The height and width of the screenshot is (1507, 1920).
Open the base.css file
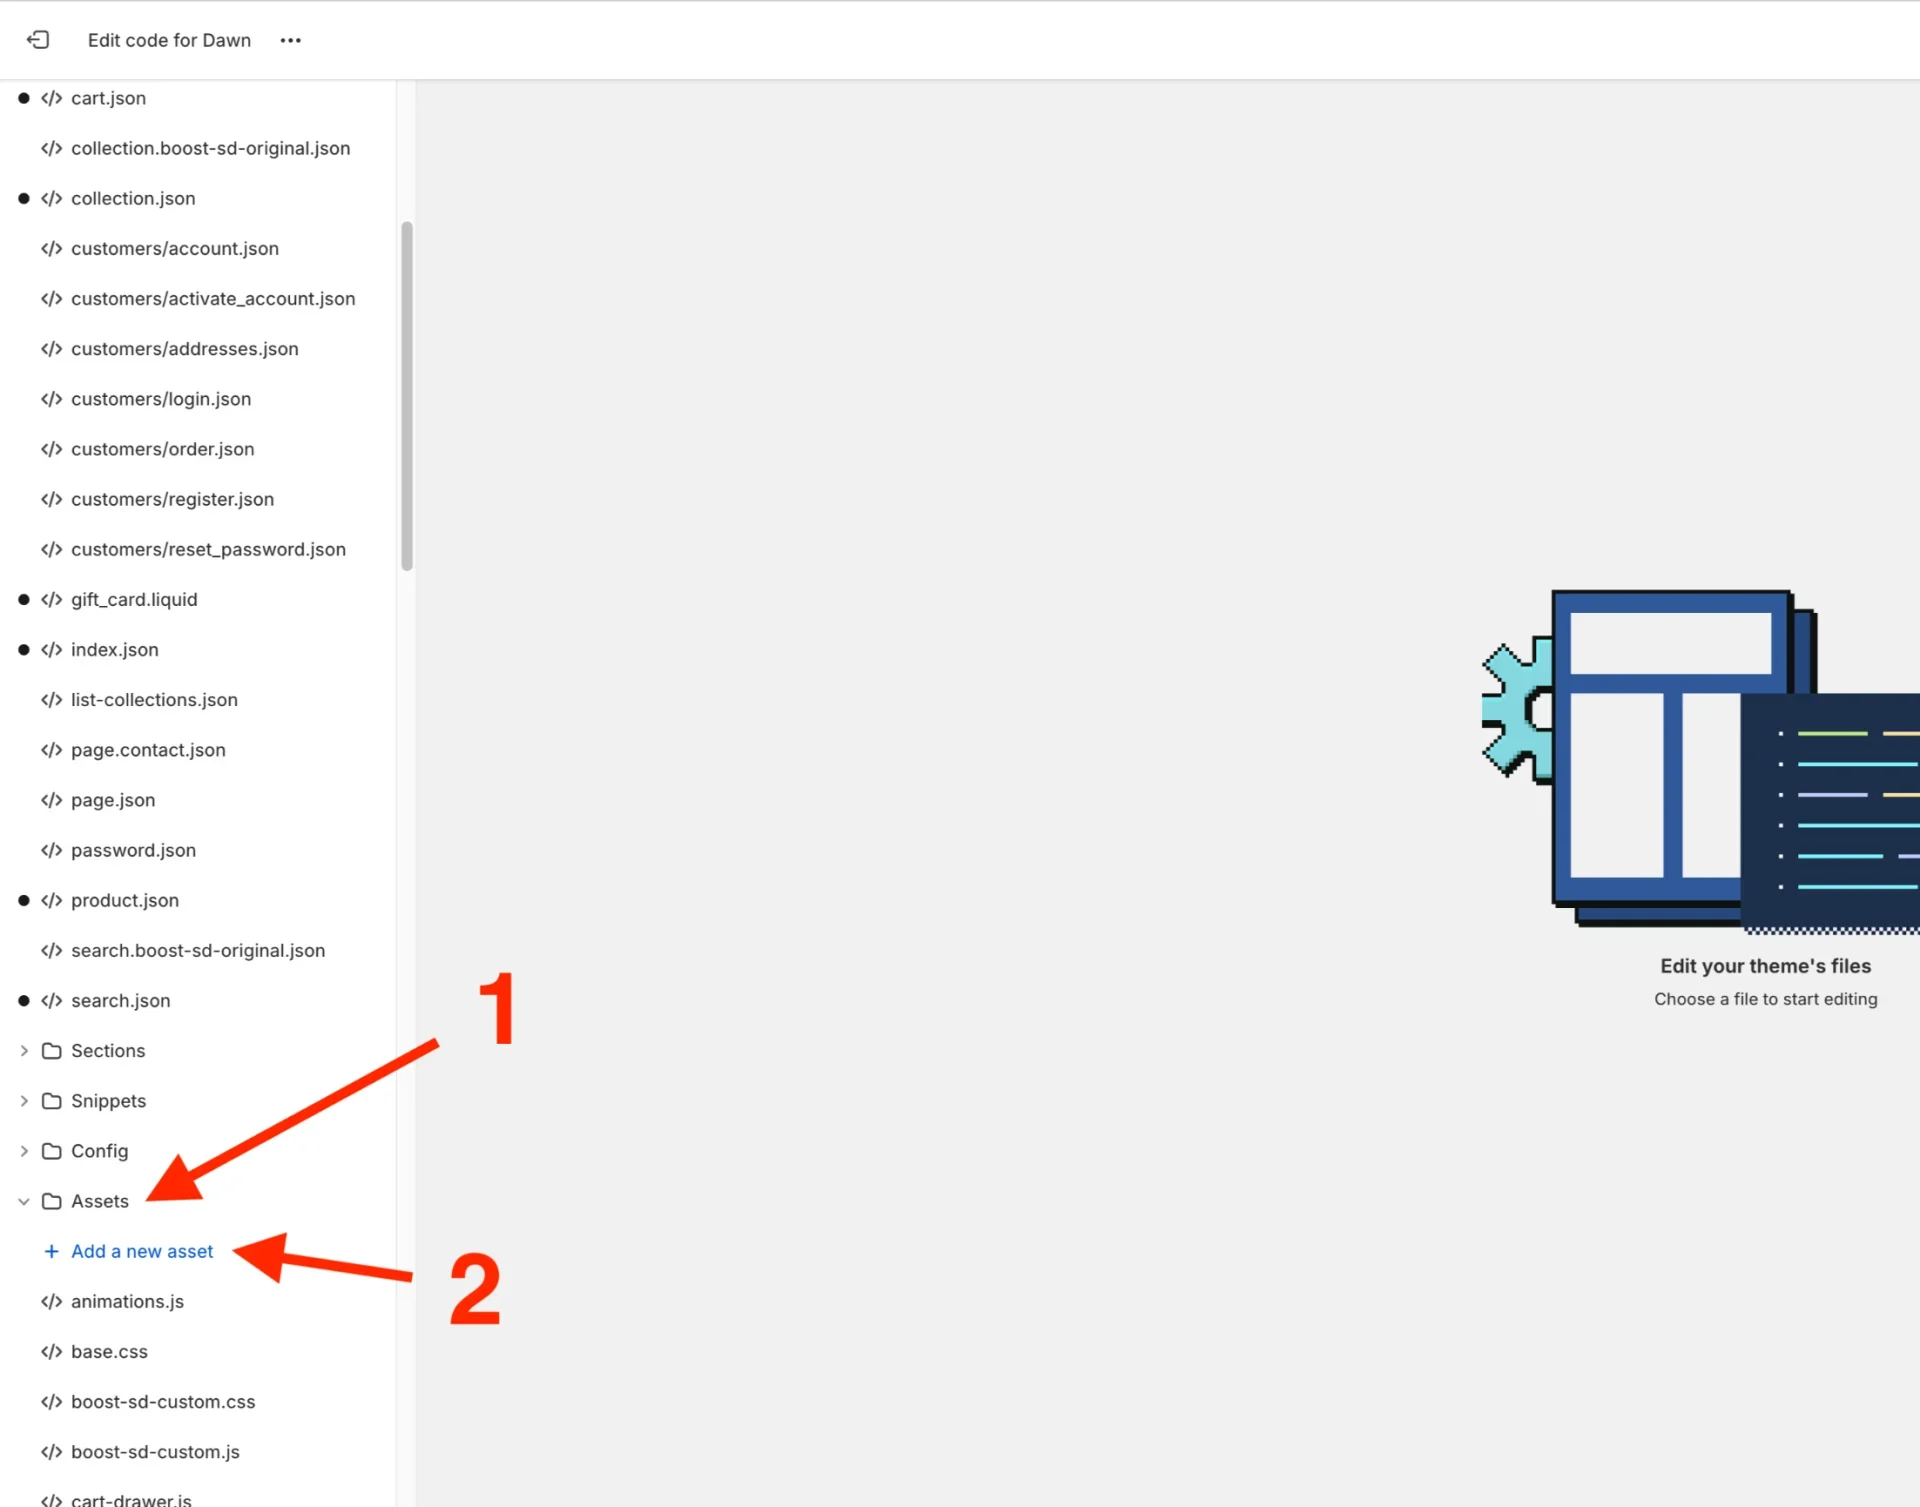coord(110,1351)
